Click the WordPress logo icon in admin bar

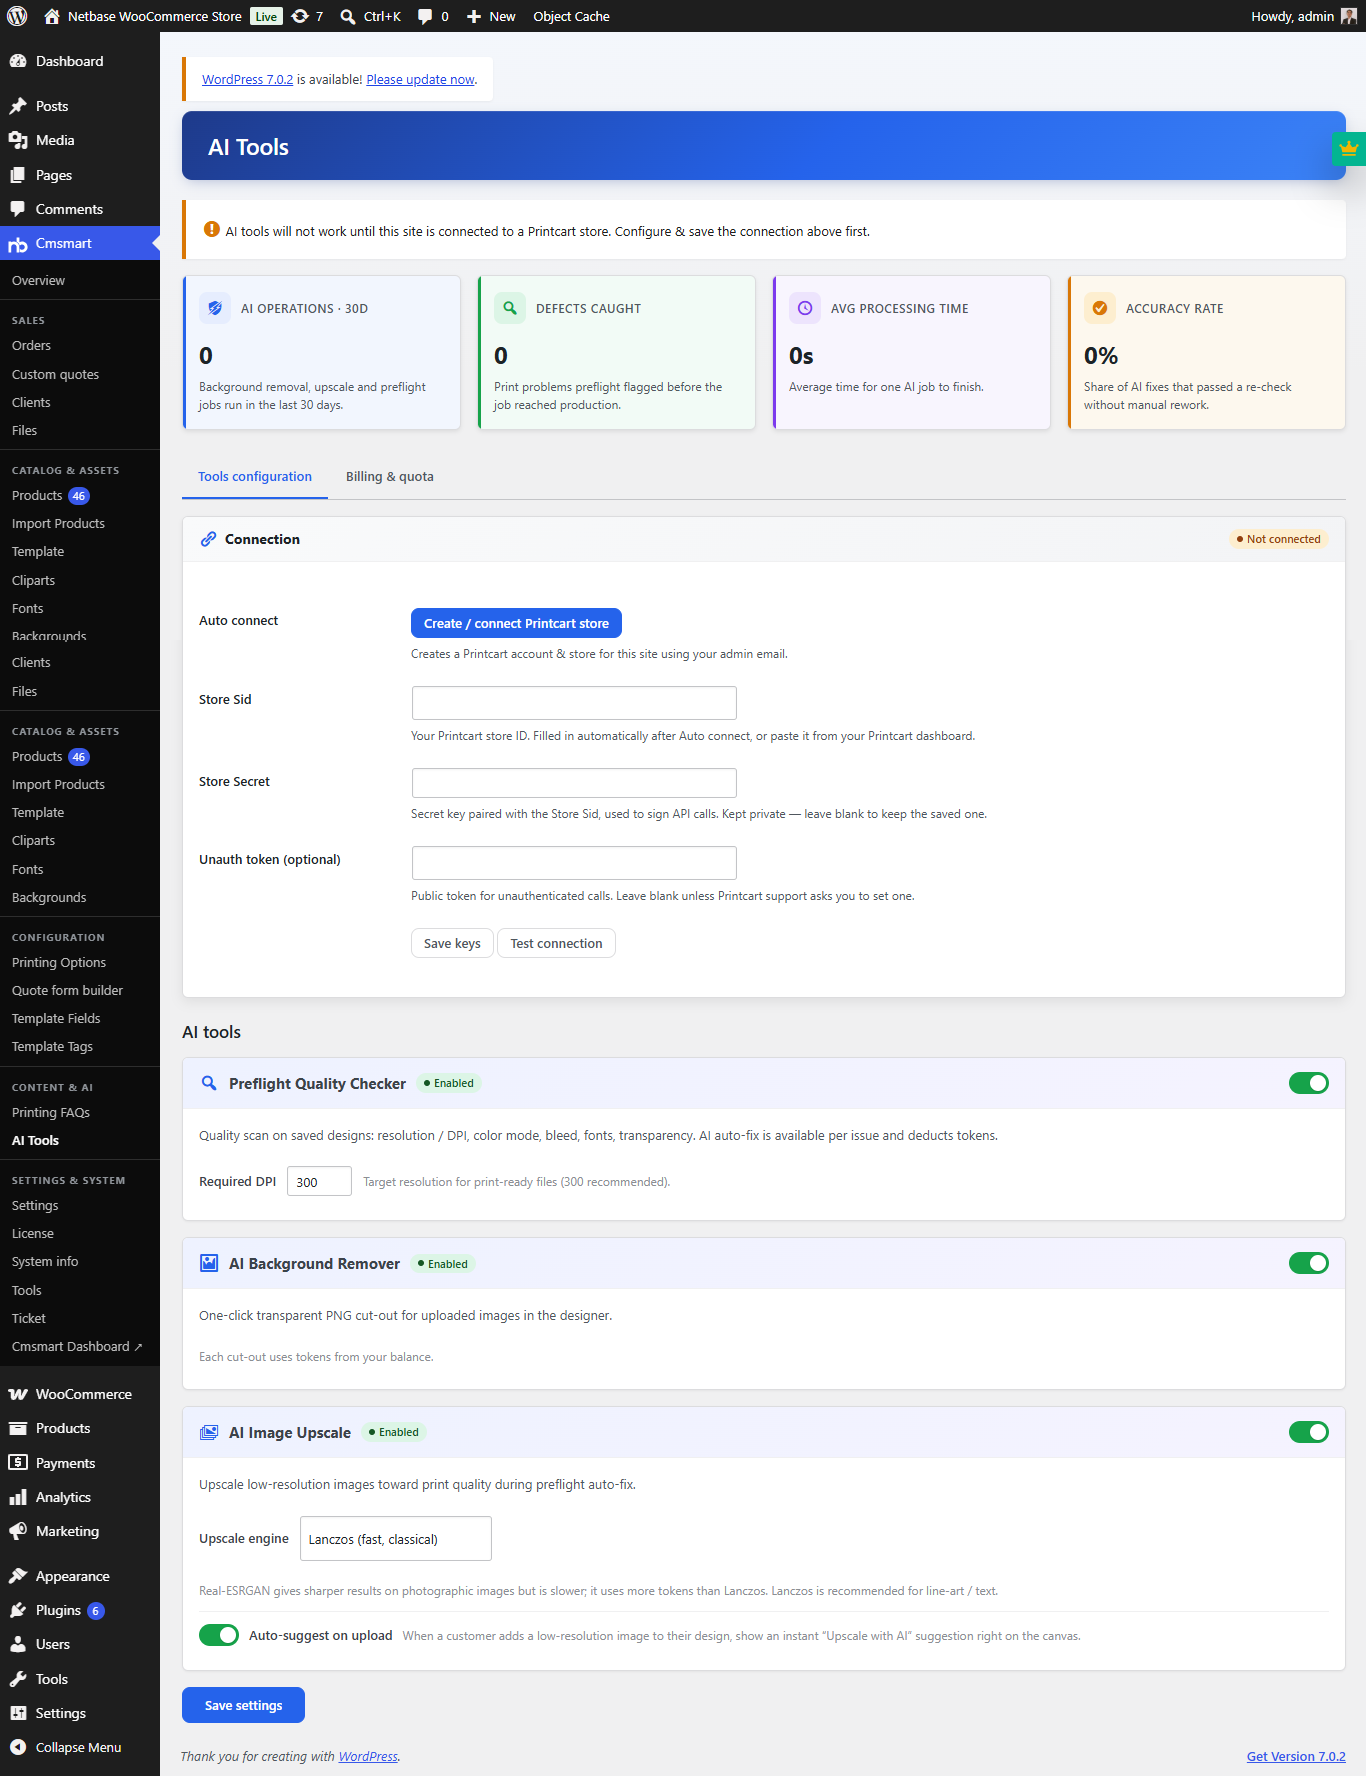tap(17, 16)
